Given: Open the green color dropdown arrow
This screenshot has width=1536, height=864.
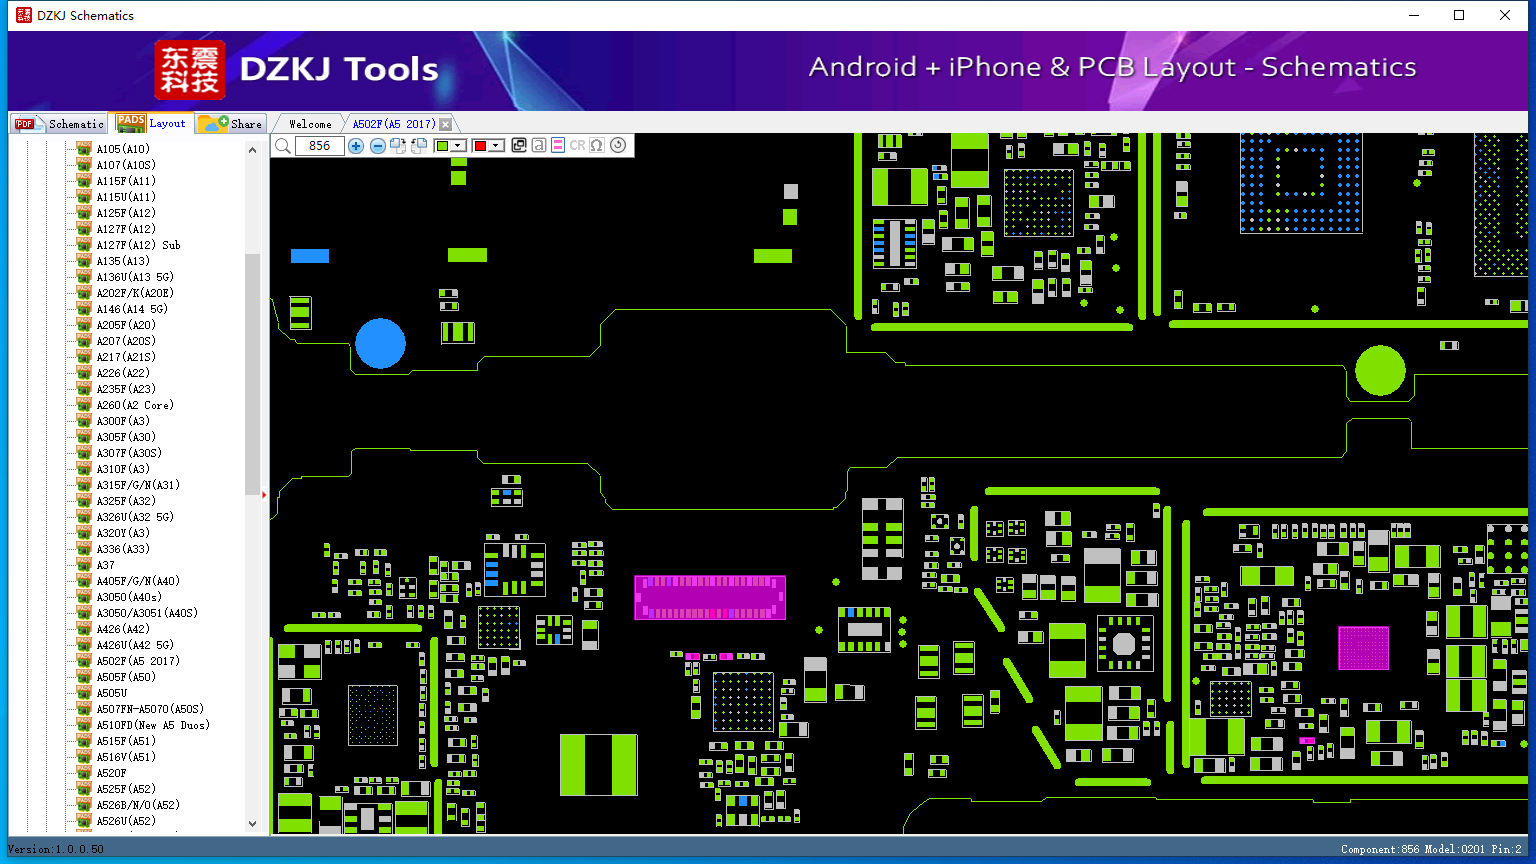Looking at the screenshot, I should pyautogui.click(x=458, y=146).
